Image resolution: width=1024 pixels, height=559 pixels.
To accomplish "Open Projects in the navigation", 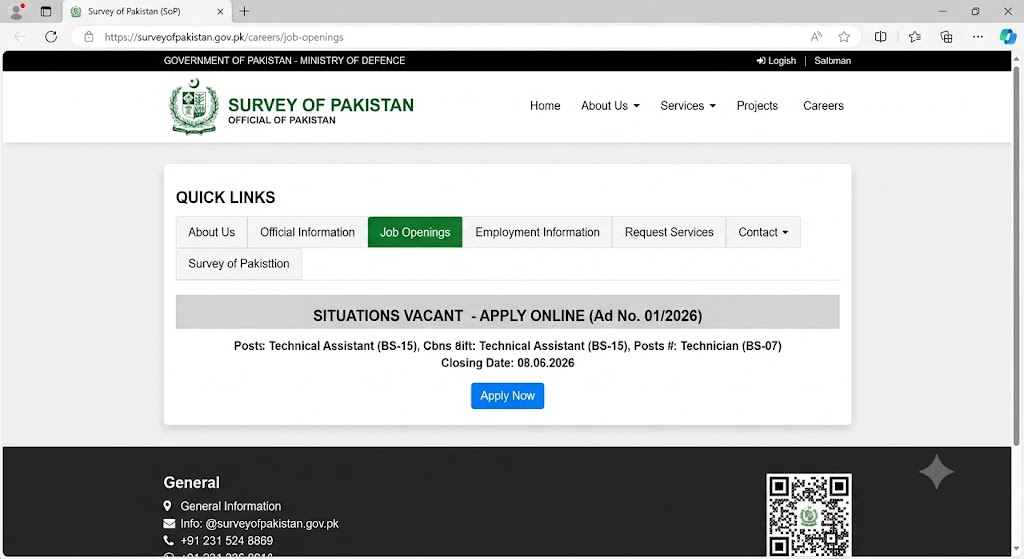I will tap(757, 106).
